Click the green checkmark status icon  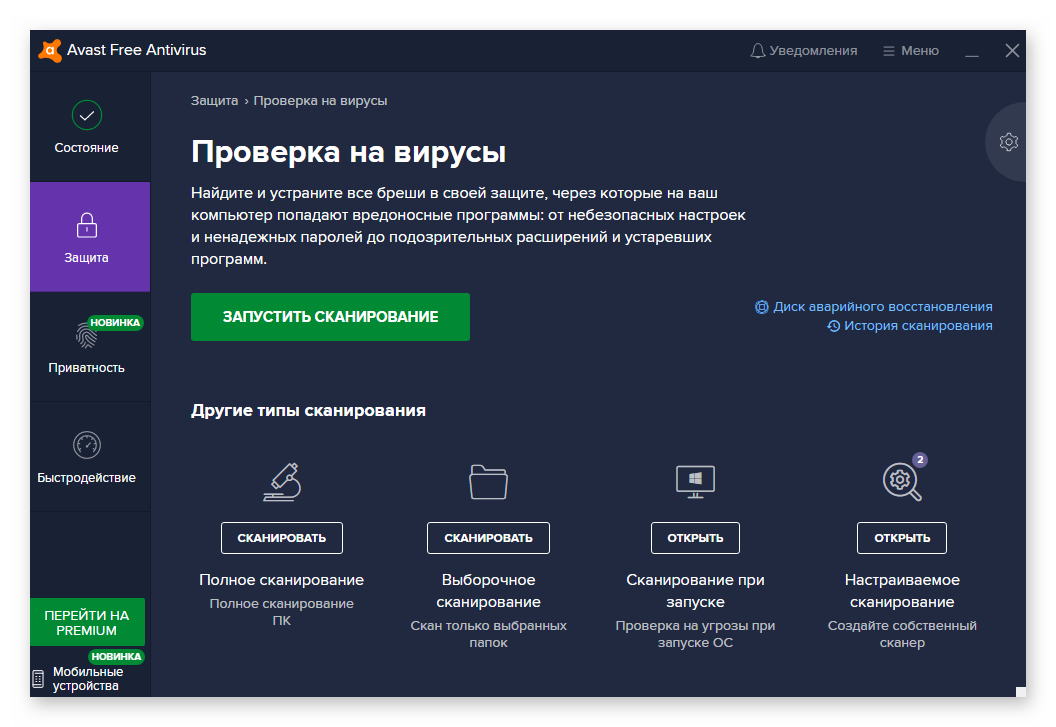tap(87, 115)
